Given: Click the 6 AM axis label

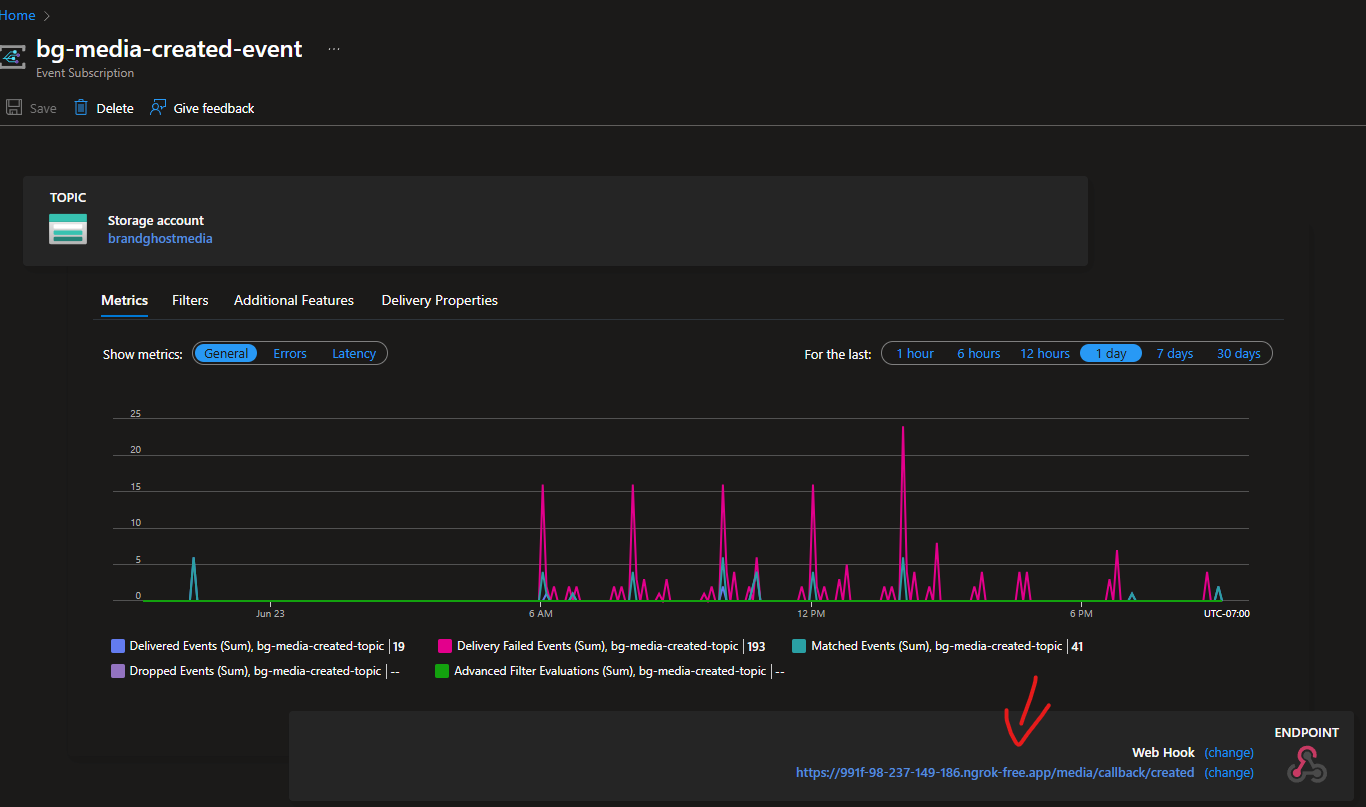Looking at the screenshot, I should click(x=541, y=613).
